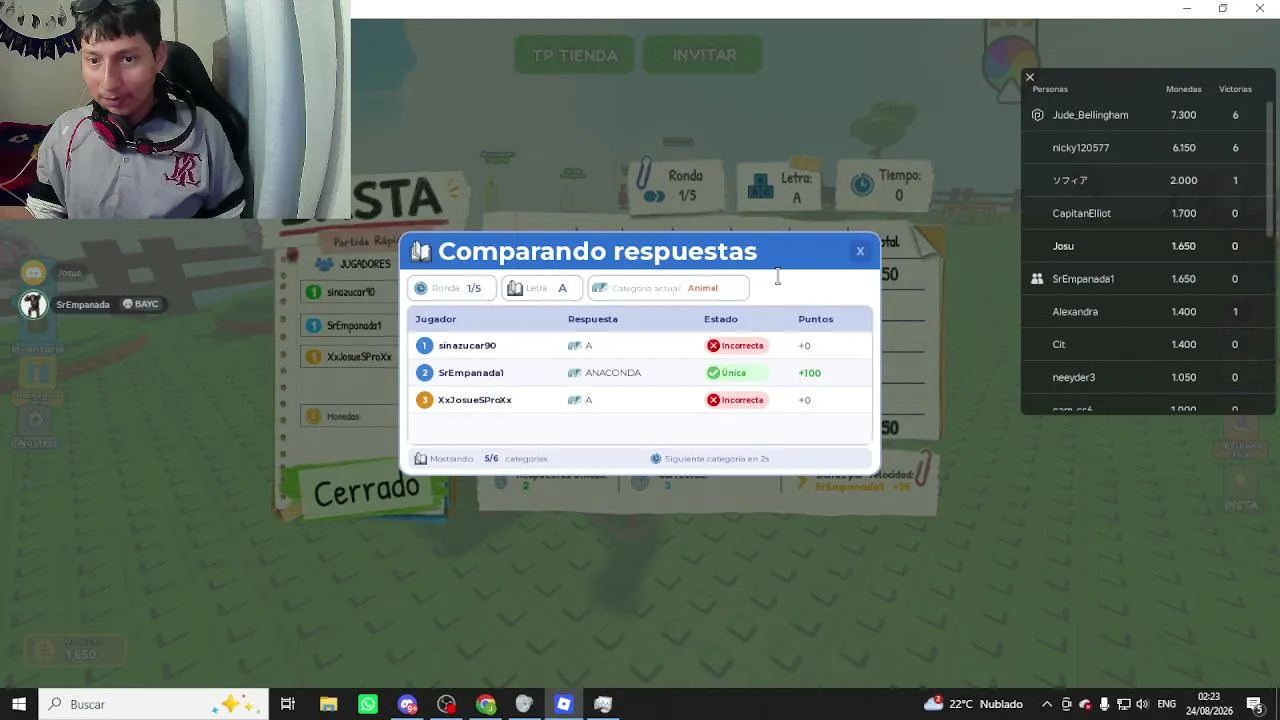Select neeyder3 in the leaderboard
The width and height of the screenshot is (1280, 720).
[x=1074, y=377]
